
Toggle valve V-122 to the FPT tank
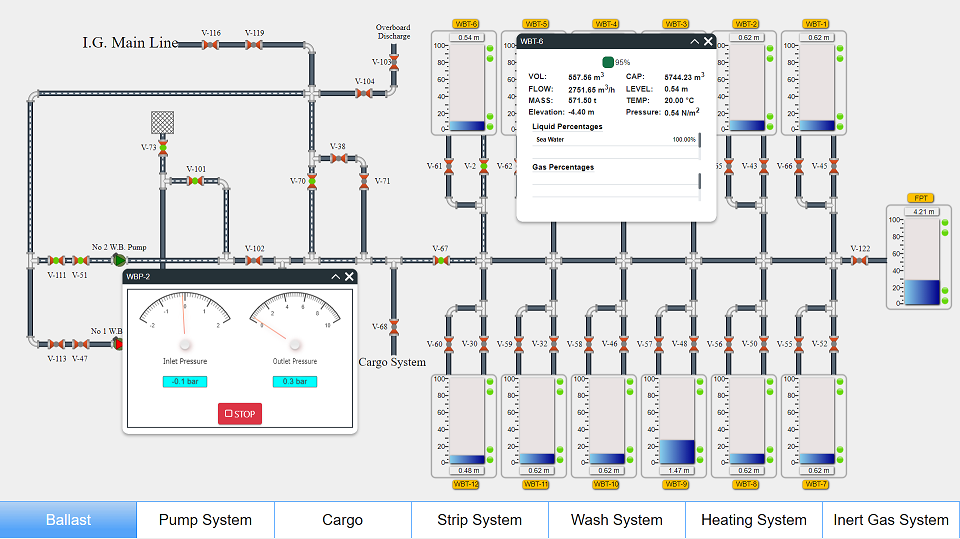coord(860,260)
